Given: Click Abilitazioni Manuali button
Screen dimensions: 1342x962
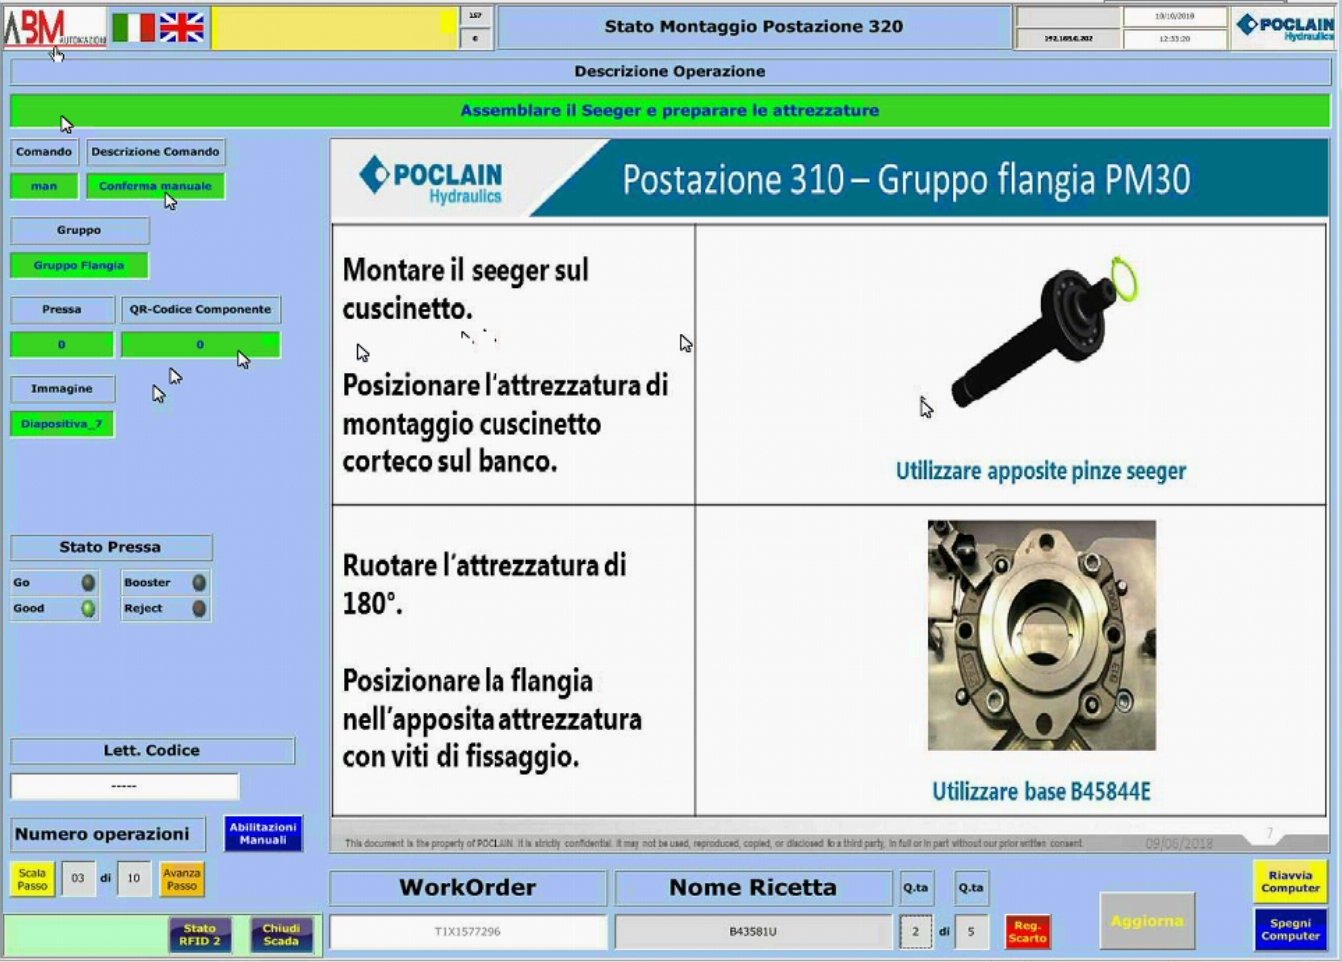Looking at the screenshot, I should 263,833.
